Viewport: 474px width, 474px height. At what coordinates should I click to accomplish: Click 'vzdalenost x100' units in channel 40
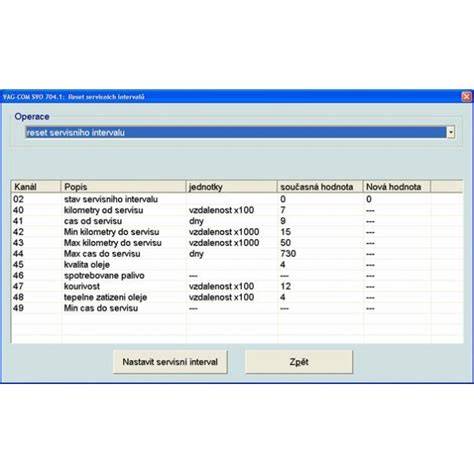tap(221, 210)
